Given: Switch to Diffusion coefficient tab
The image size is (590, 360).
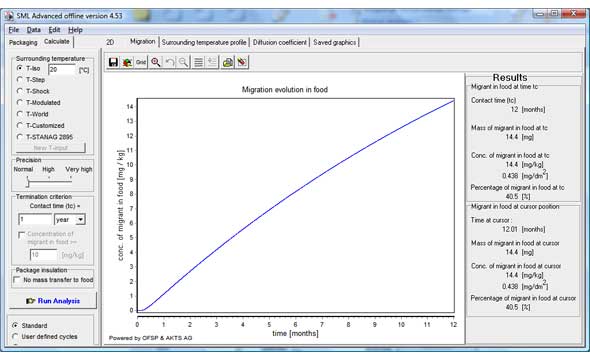Looking at the screenshot, I should click(280, 43).
